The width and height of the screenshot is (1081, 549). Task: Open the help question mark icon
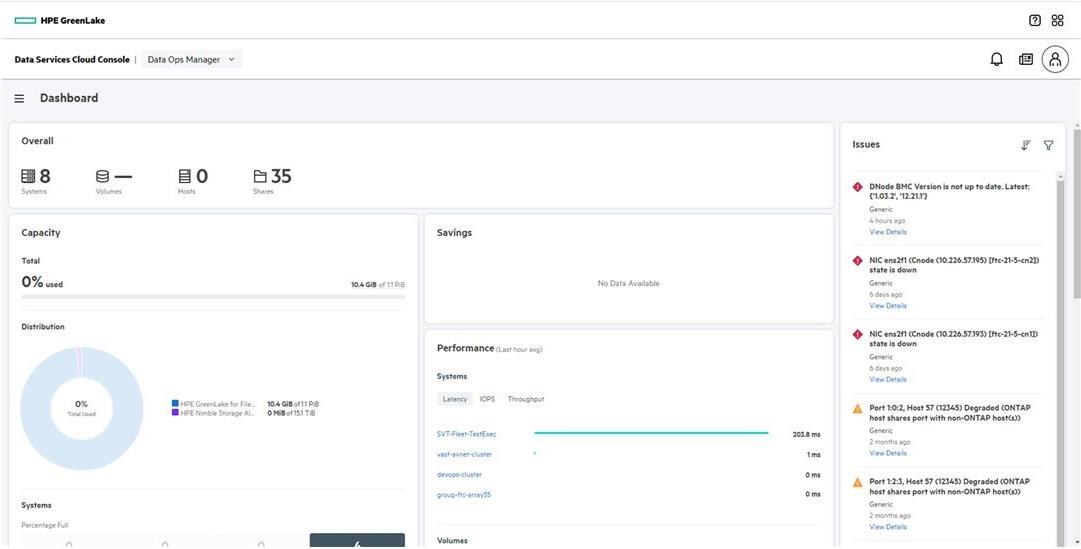pyautogui.click(x=1035, y=20)
